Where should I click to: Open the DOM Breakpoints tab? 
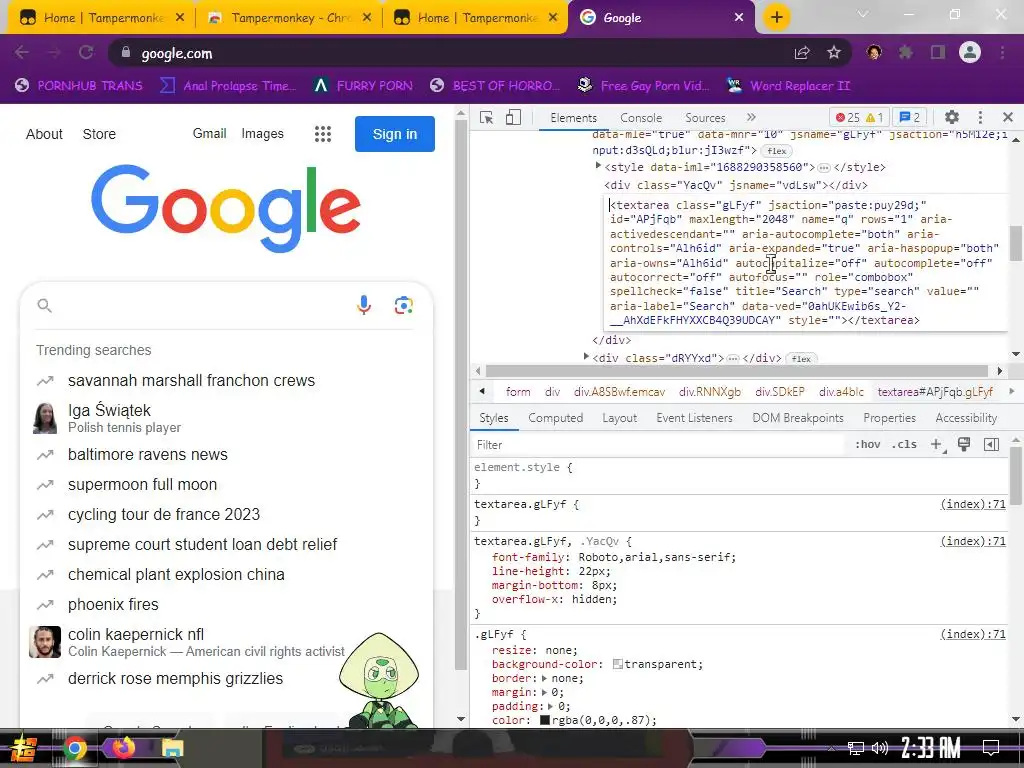(797, 418)
